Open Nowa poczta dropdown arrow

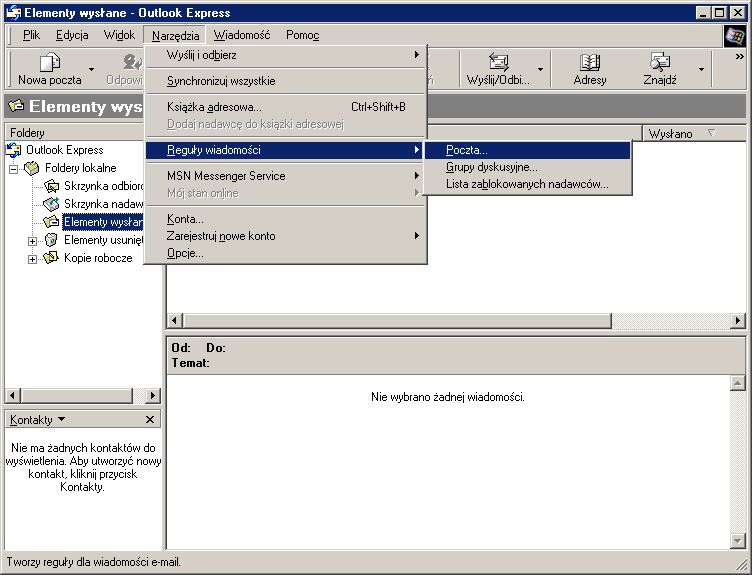click(91, 70)
